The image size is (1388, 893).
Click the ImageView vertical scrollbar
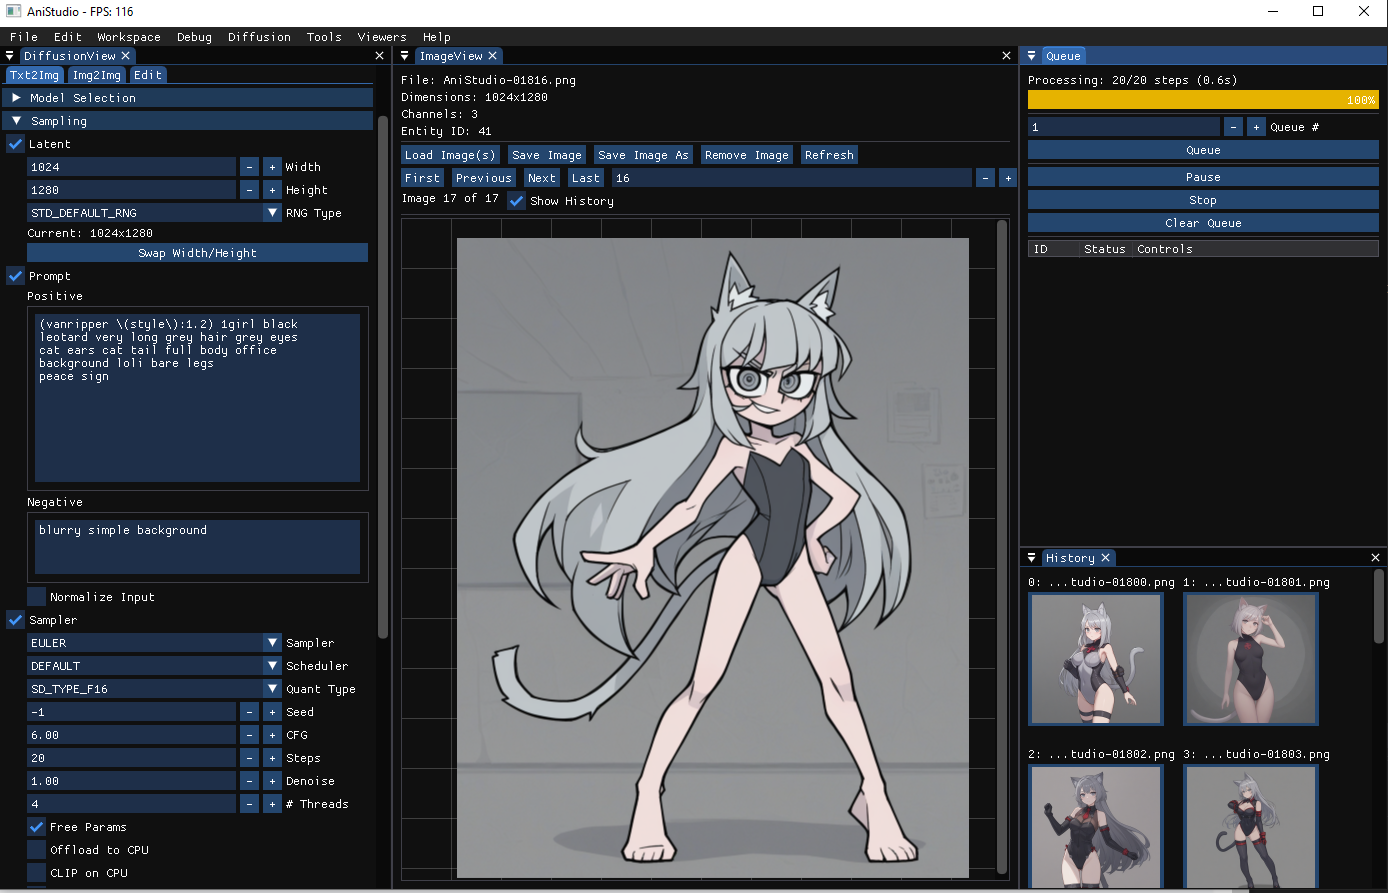click(1003, 546)
